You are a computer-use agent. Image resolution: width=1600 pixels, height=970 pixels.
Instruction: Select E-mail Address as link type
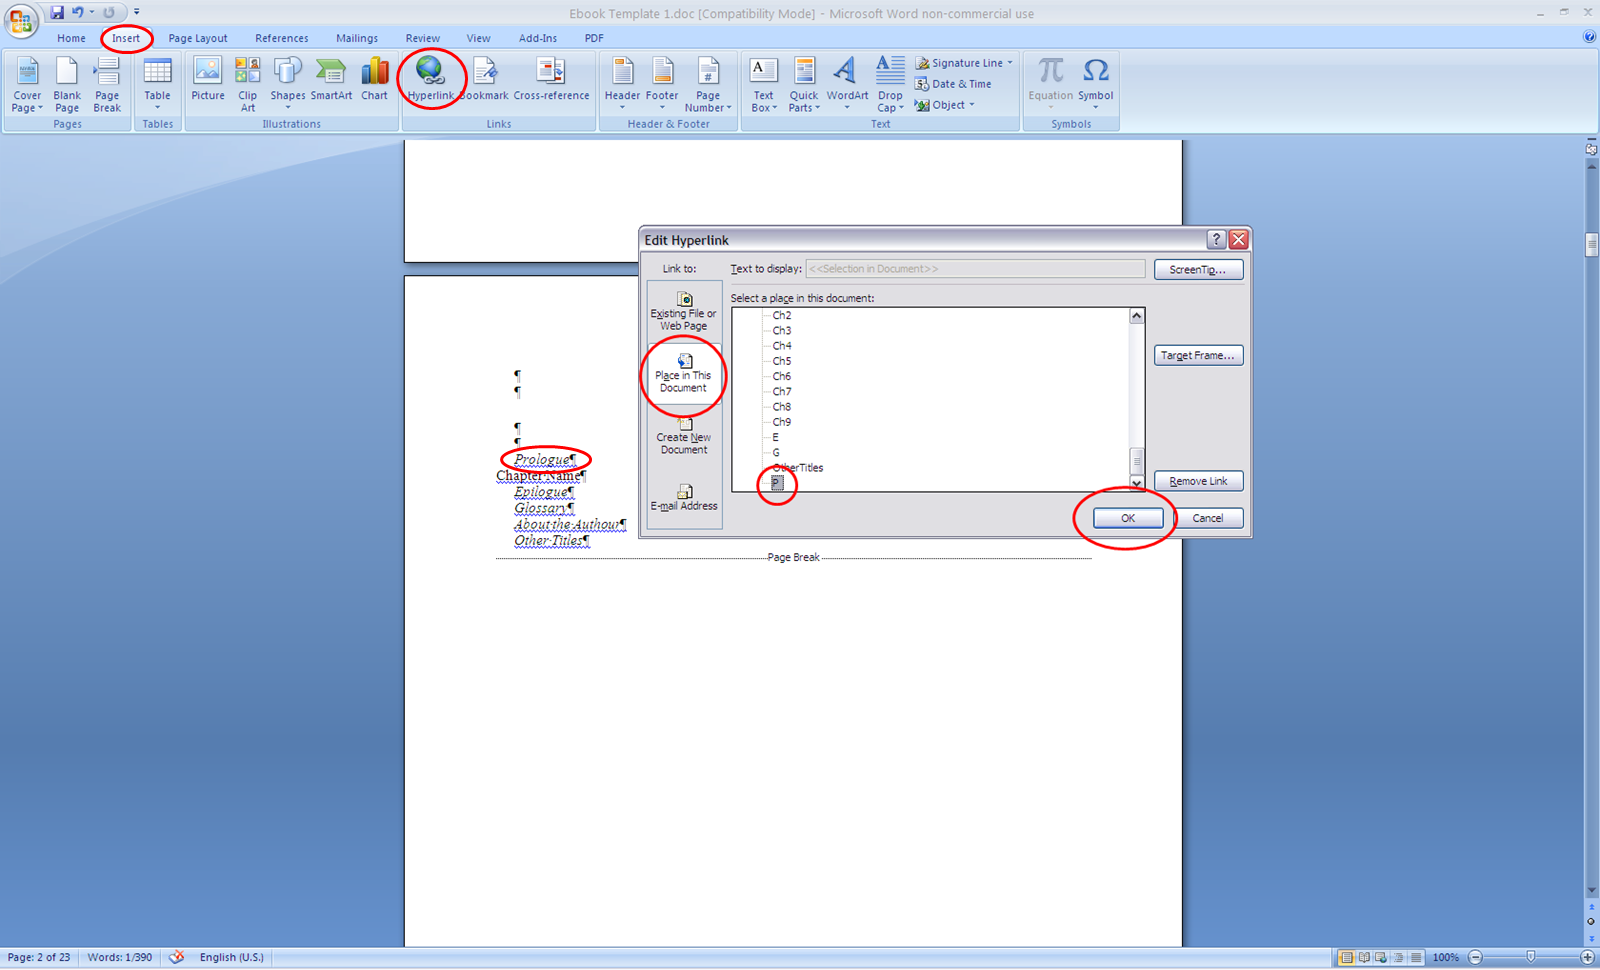point(683,497)
